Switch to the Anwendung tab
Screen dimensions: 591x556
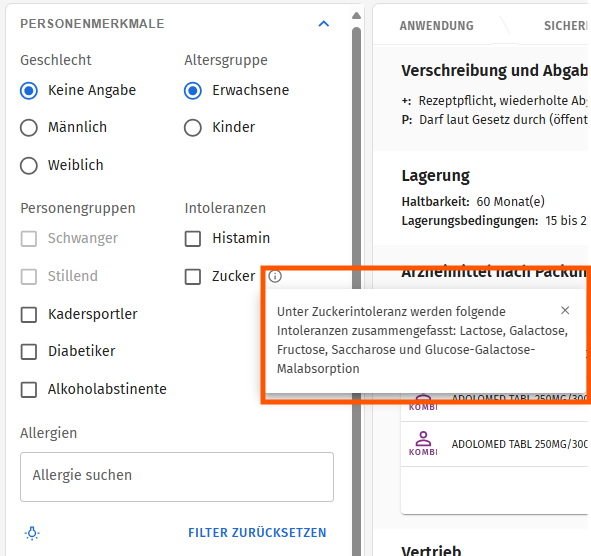click(436, 26)
